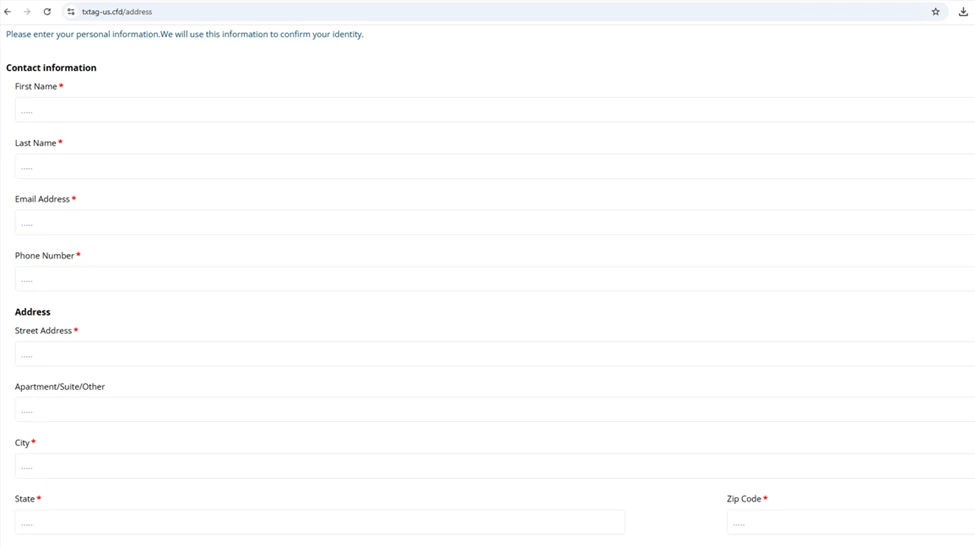This screenshot has width=975, height=547.
Task: Select the 'Address' section heading
Action: pyautogui.click(x=32, y=312)
